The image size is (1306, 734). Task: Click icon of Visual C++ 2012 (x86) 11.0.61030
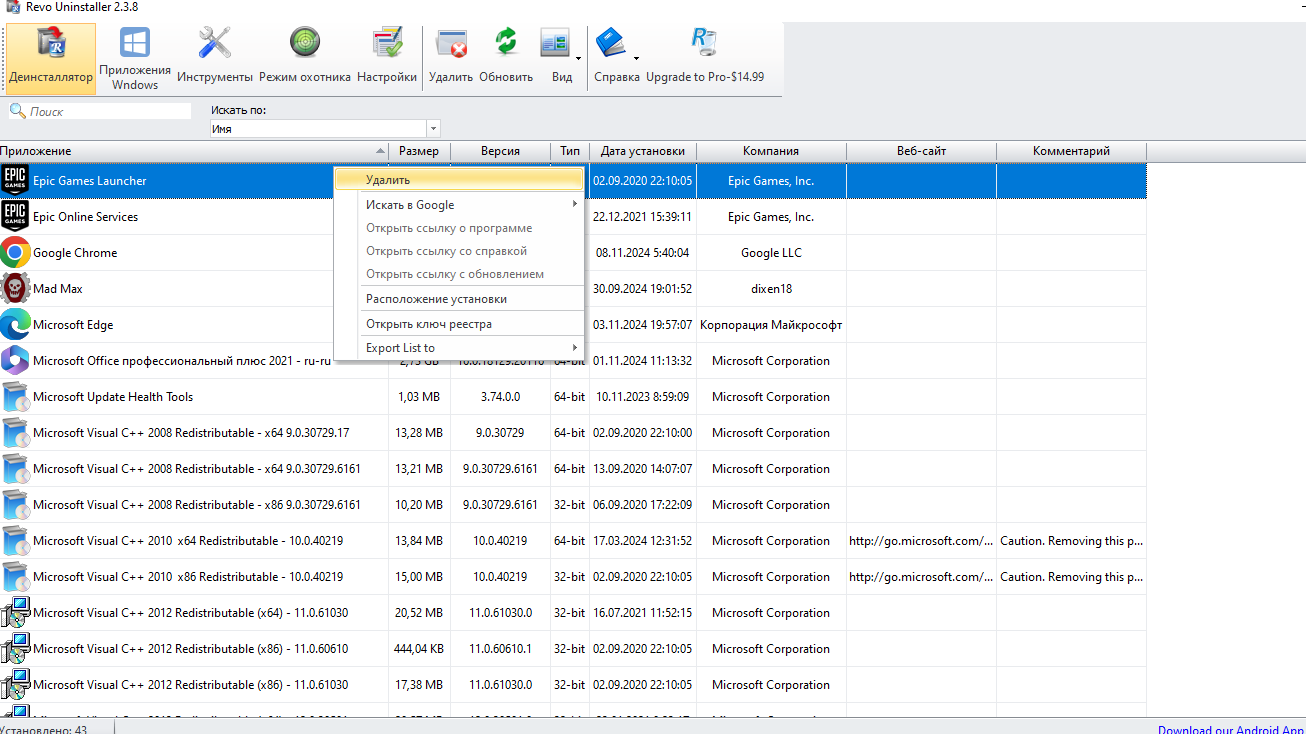tap(15, 685)
